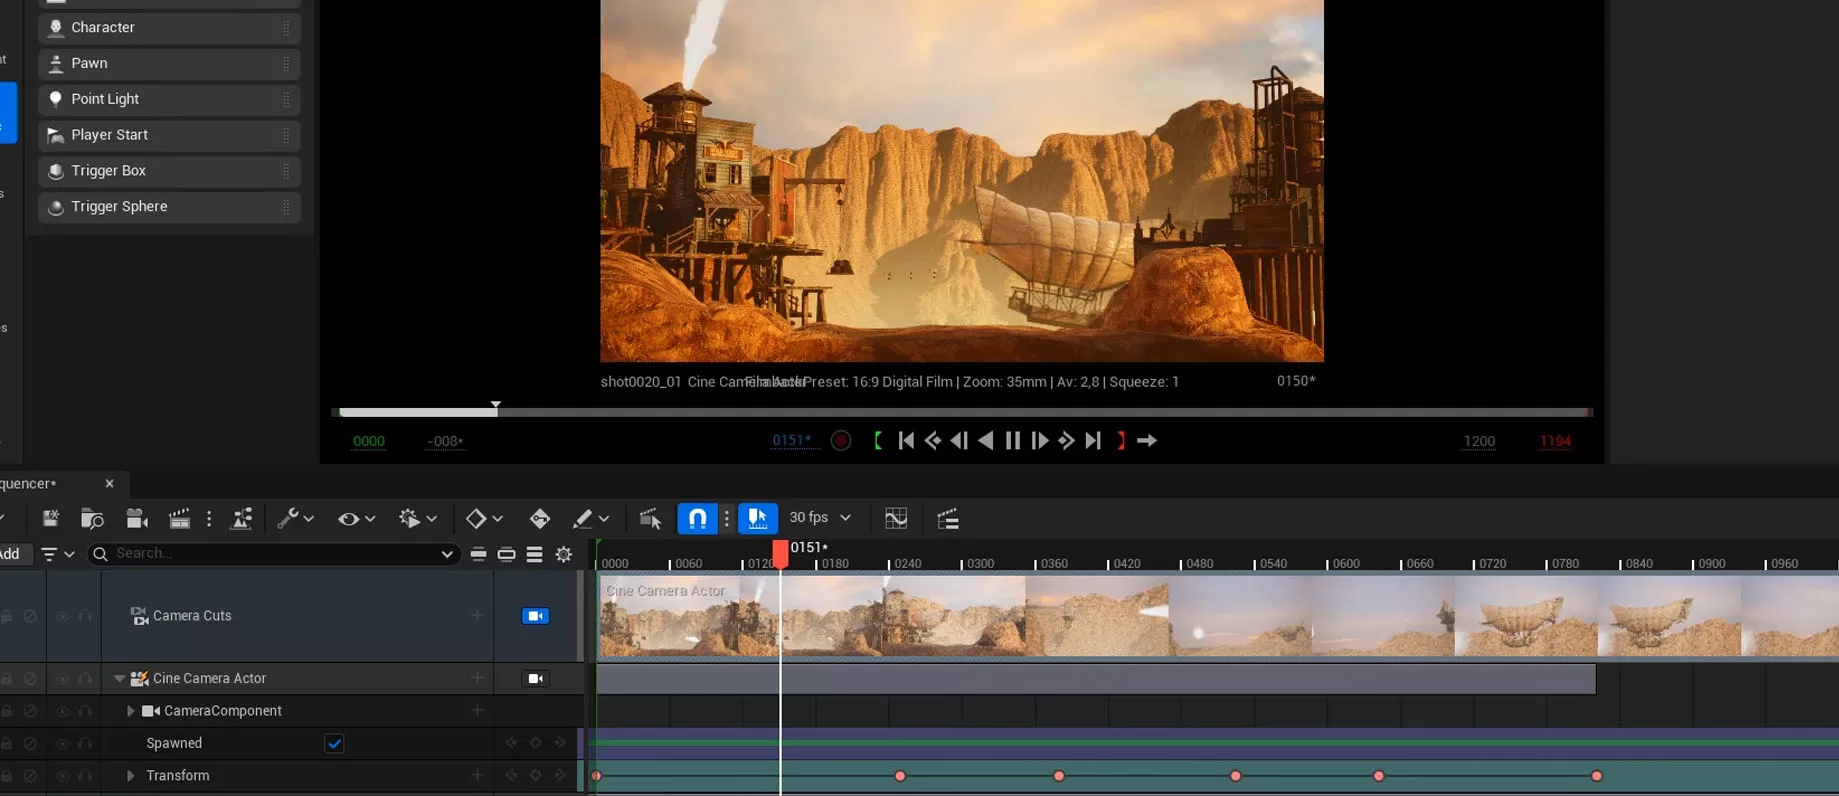
Task: Click the render movie clapperboard icon
Action: tap(179, 518)
